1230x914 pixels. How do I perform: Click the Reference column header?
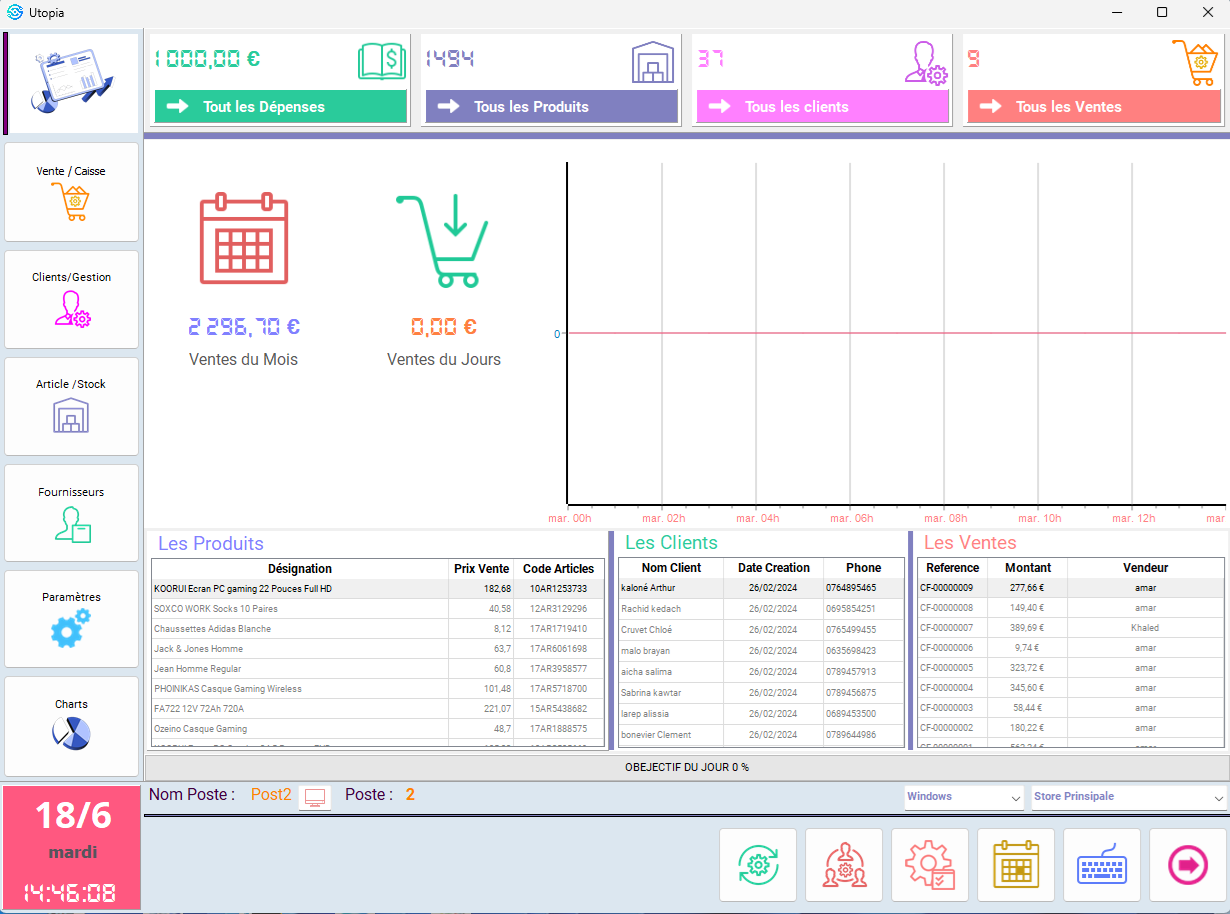tap(953, 567)
